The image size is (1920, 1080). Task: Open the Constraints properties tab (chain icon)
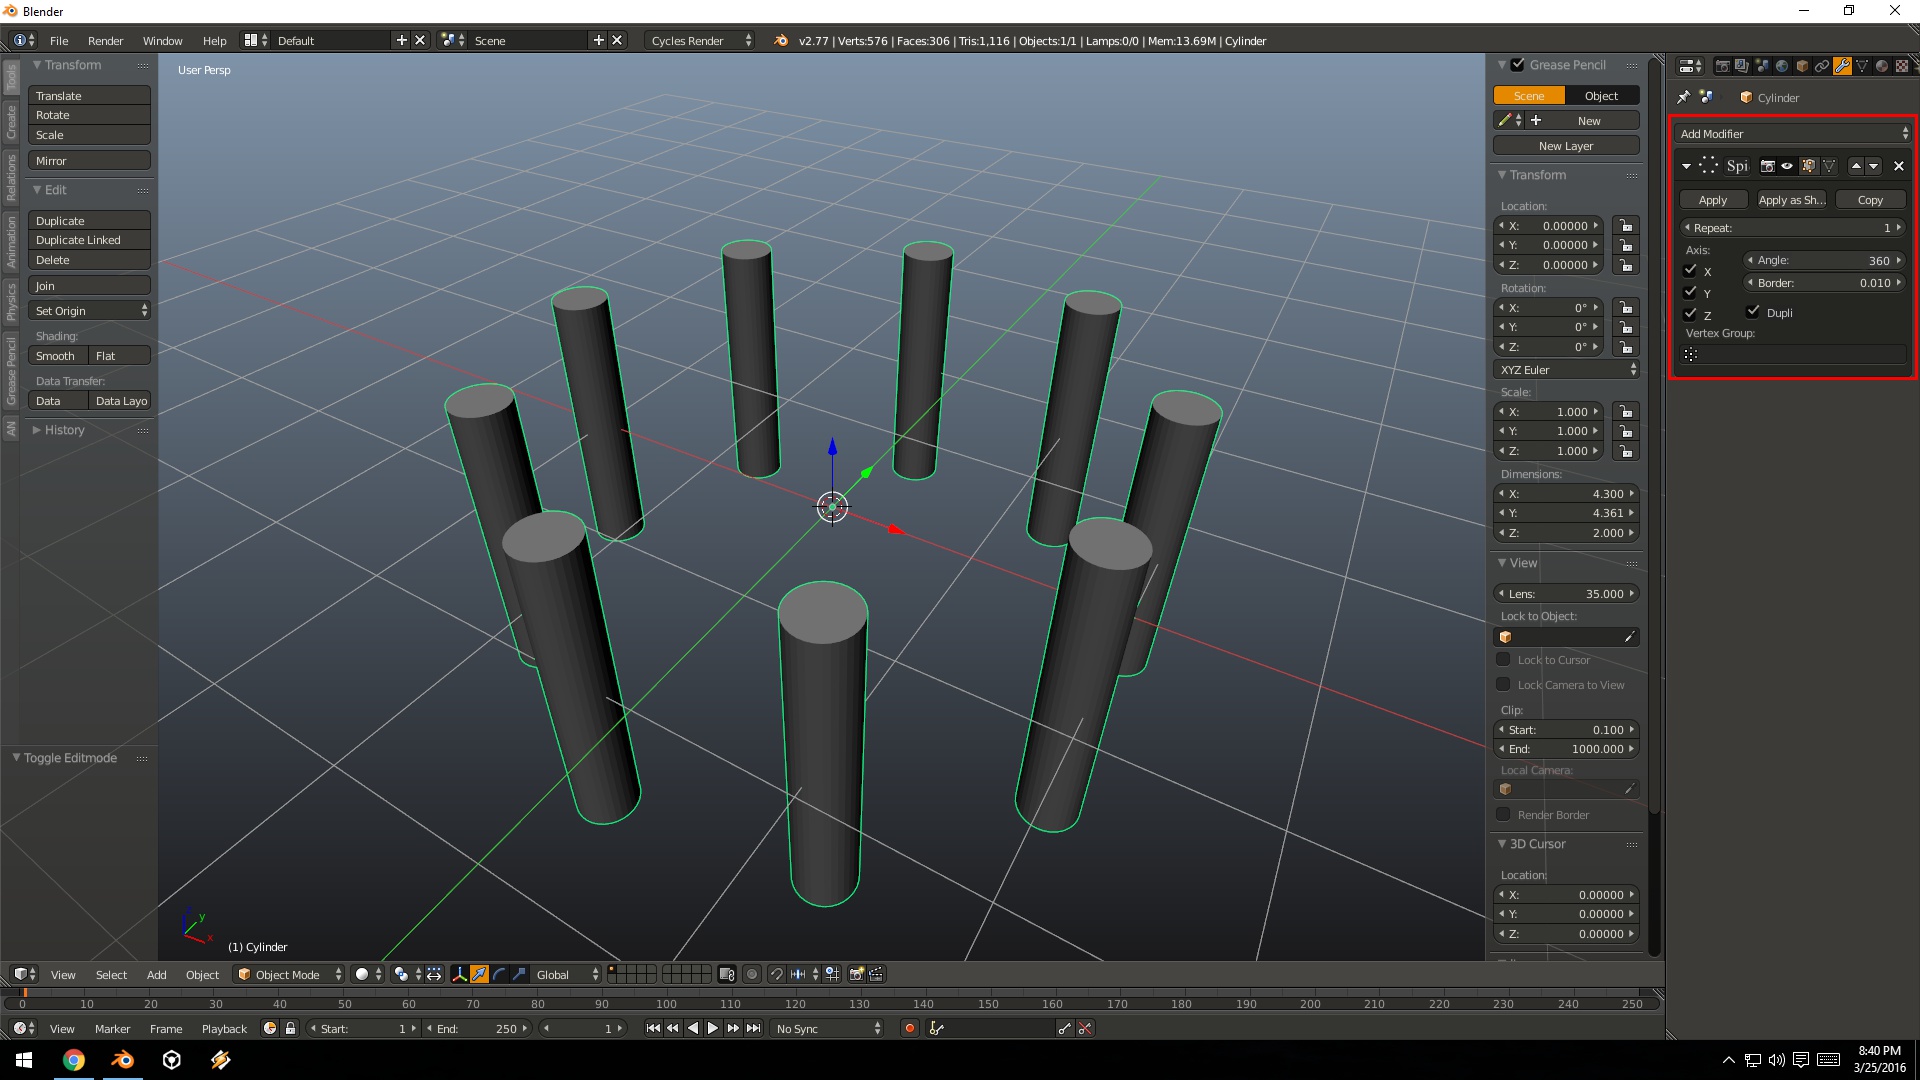tap(1822, 66)
